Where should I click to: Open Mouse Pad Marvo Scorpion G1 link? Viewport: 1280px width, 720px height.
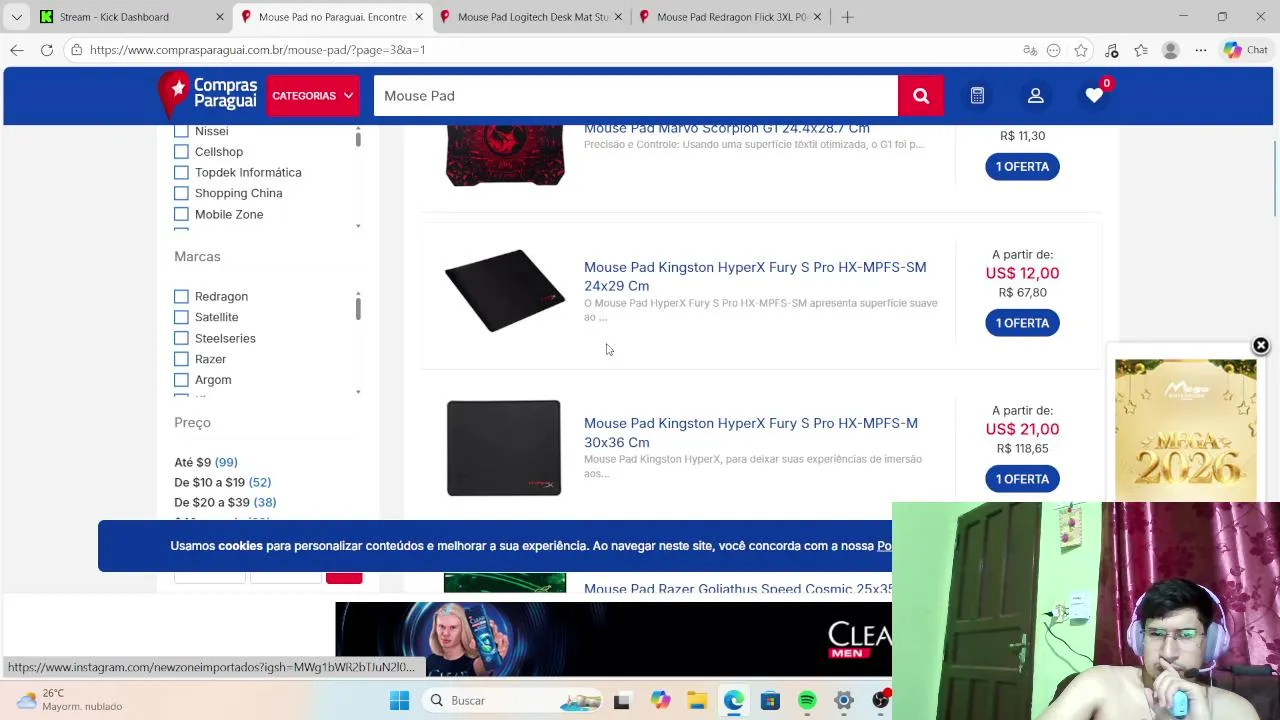[726, 128]
